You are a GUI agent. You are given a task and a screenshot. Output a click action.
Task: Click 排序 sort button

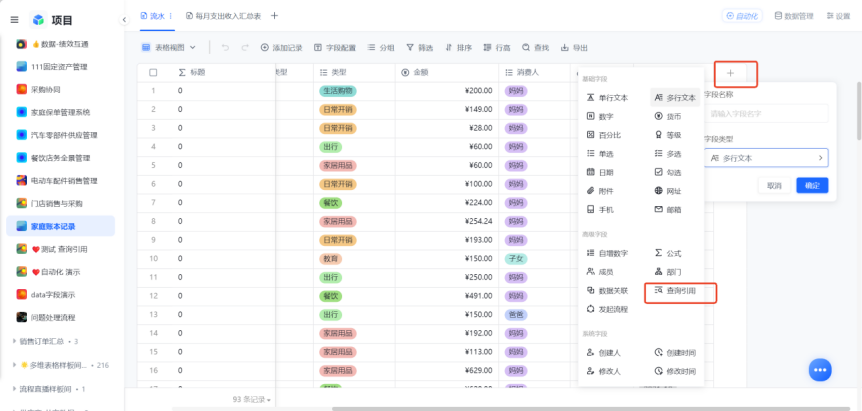[458, 48]
